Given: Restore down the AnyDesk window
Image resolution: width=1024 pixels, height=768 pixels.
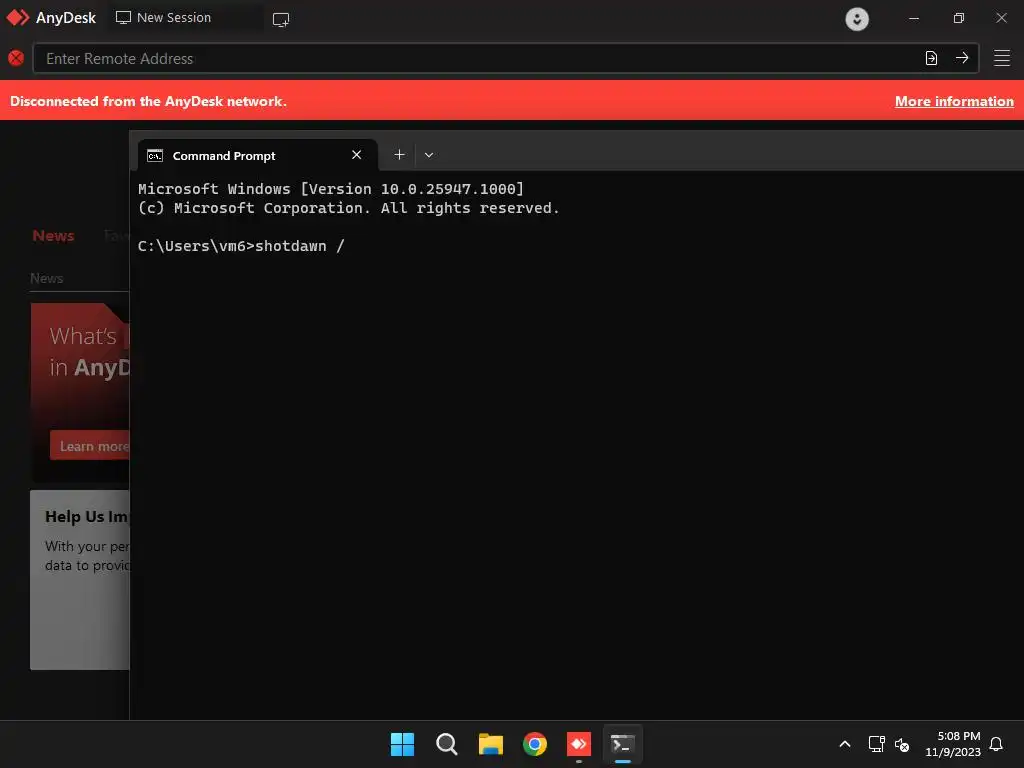Looking at the screenshot, I should 959,18.
